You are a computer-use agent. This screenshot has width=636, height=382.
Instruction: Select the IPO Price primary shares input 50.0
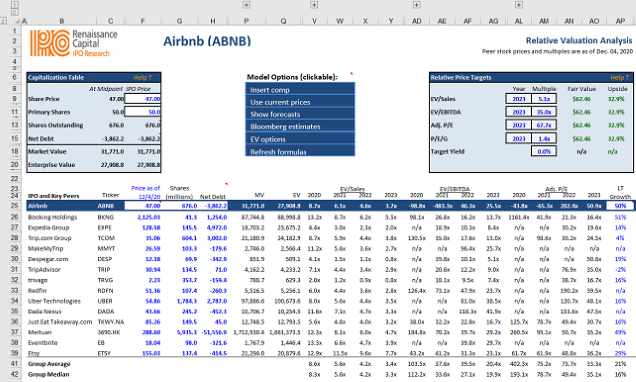pos(143,112)
